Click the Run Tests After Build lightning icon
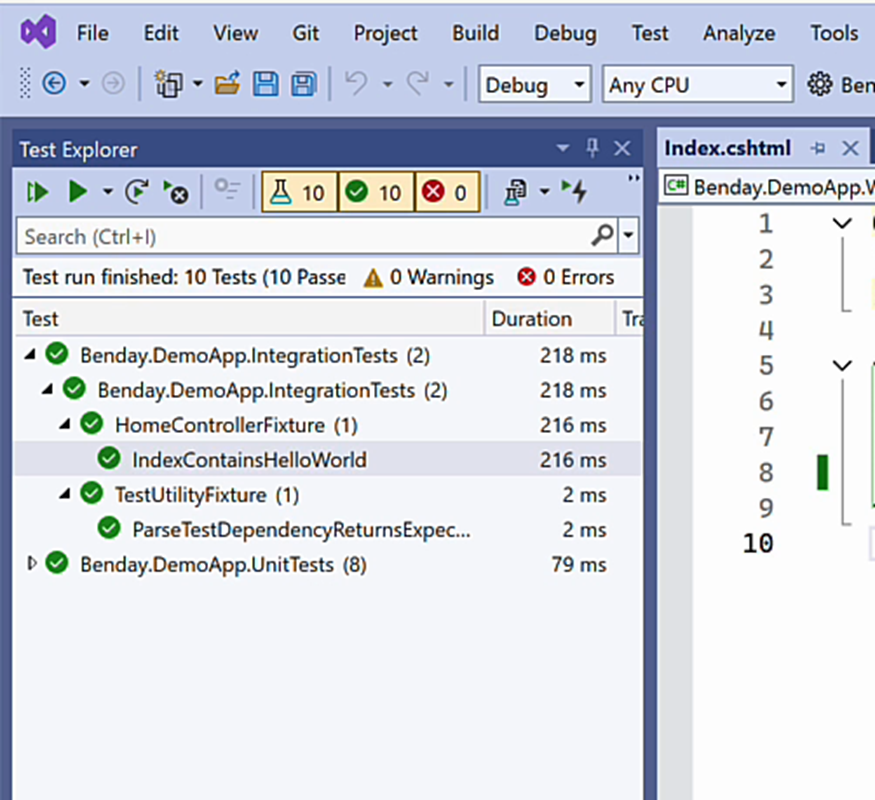 (575, 191)
